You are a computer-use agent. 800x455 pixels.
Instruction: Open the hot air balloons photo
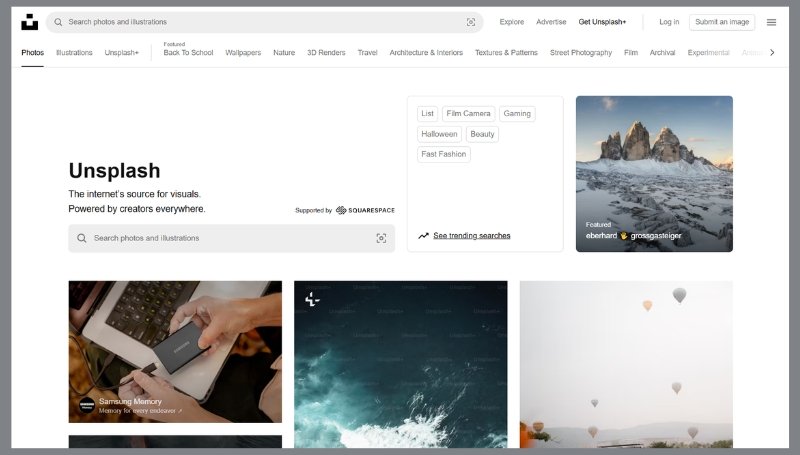[x=626, y=364]
